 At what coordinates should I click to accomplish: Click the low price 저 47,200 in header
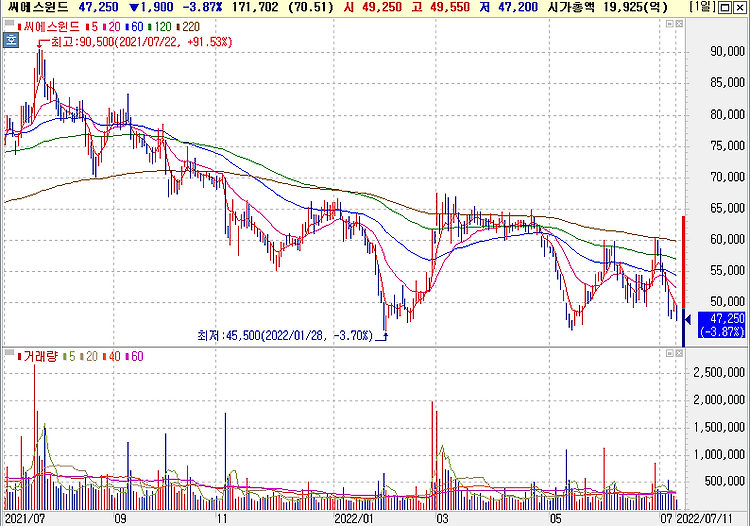click(x=511, y=7)
